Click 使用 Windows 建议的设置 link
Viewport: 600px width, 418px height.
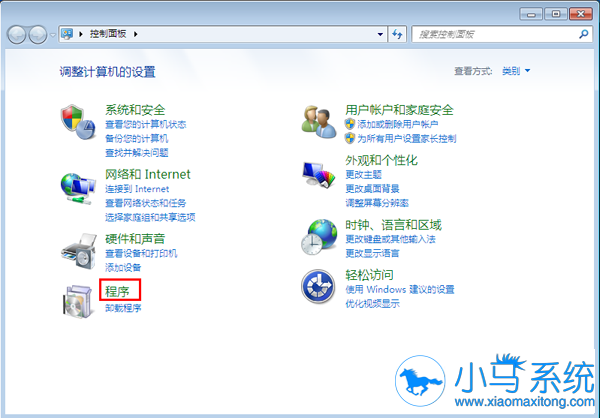coord(399,289)
